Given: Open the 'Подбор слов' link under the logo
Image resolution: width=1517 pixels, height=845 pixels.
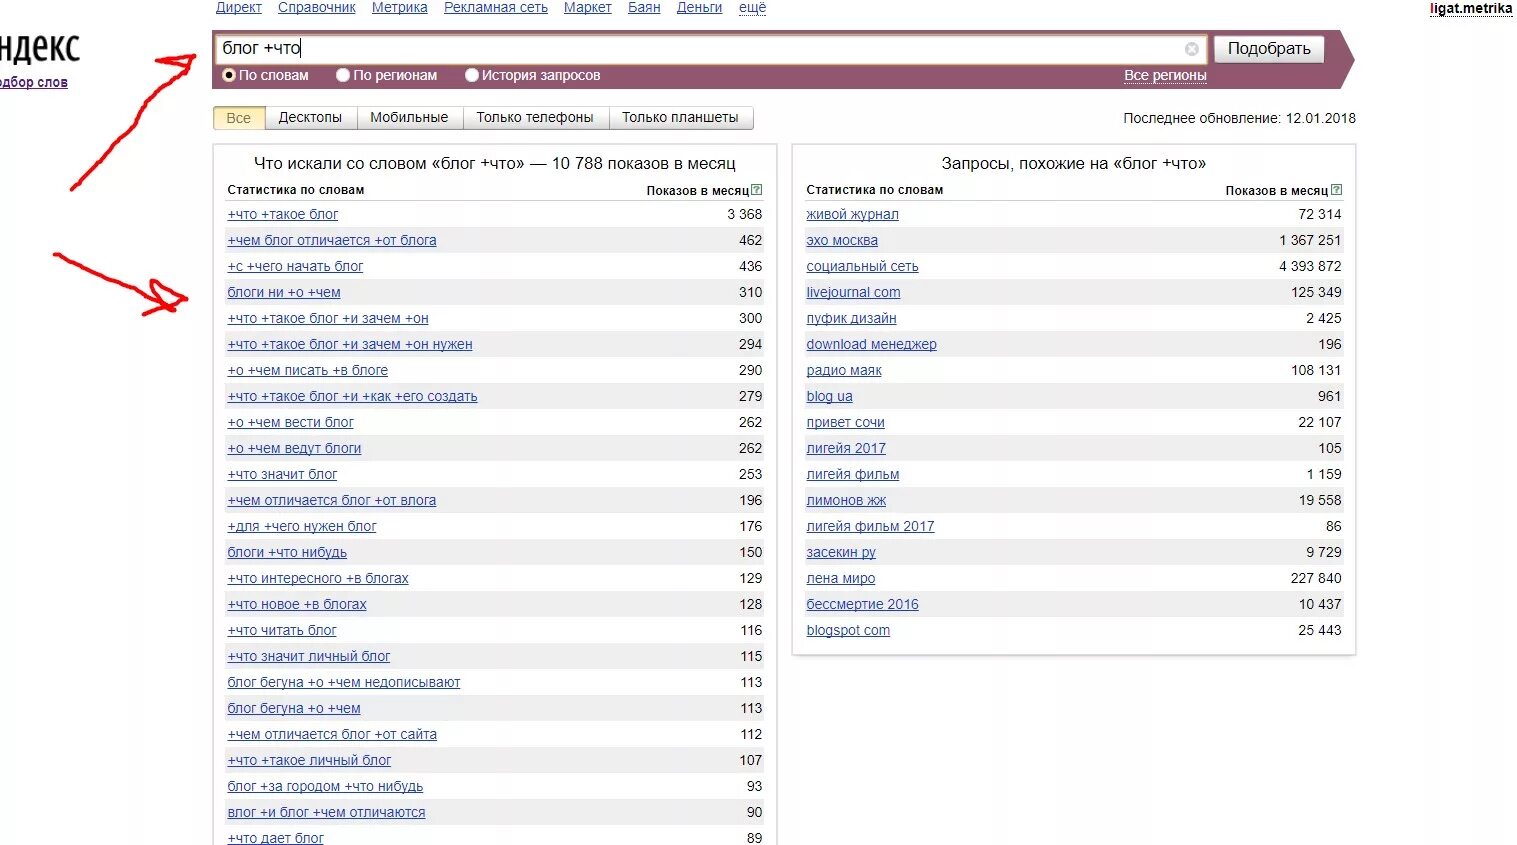Looking at the screenshot, I should click(x=32, y=82).
